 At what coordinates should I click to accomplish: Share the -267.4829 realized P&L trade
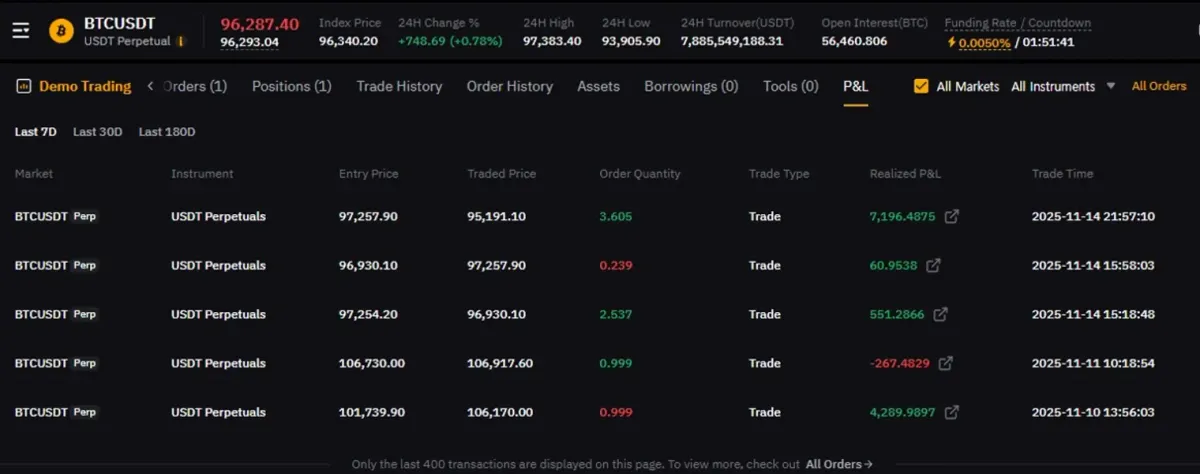(945, 363)
